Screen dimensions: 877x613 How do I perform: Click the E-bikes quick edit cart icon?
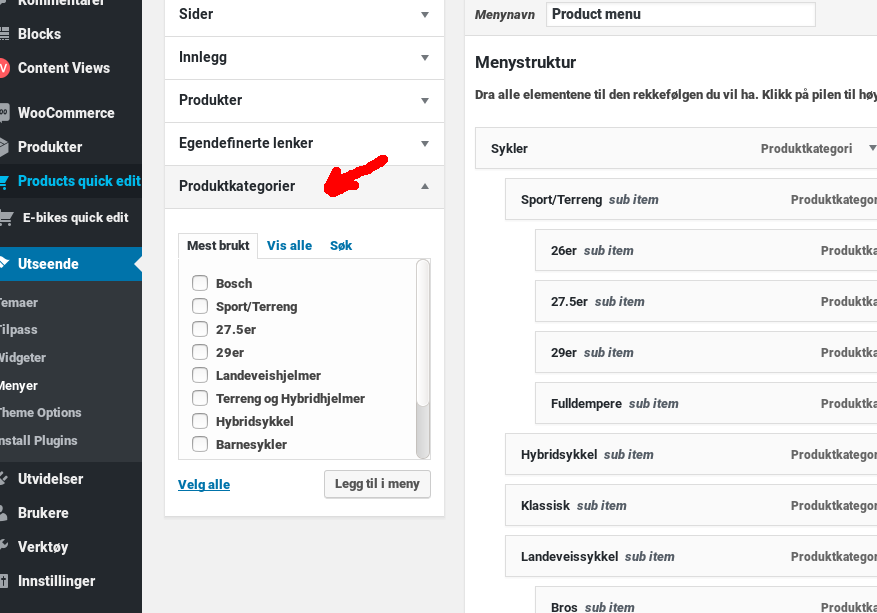point(6,218)
